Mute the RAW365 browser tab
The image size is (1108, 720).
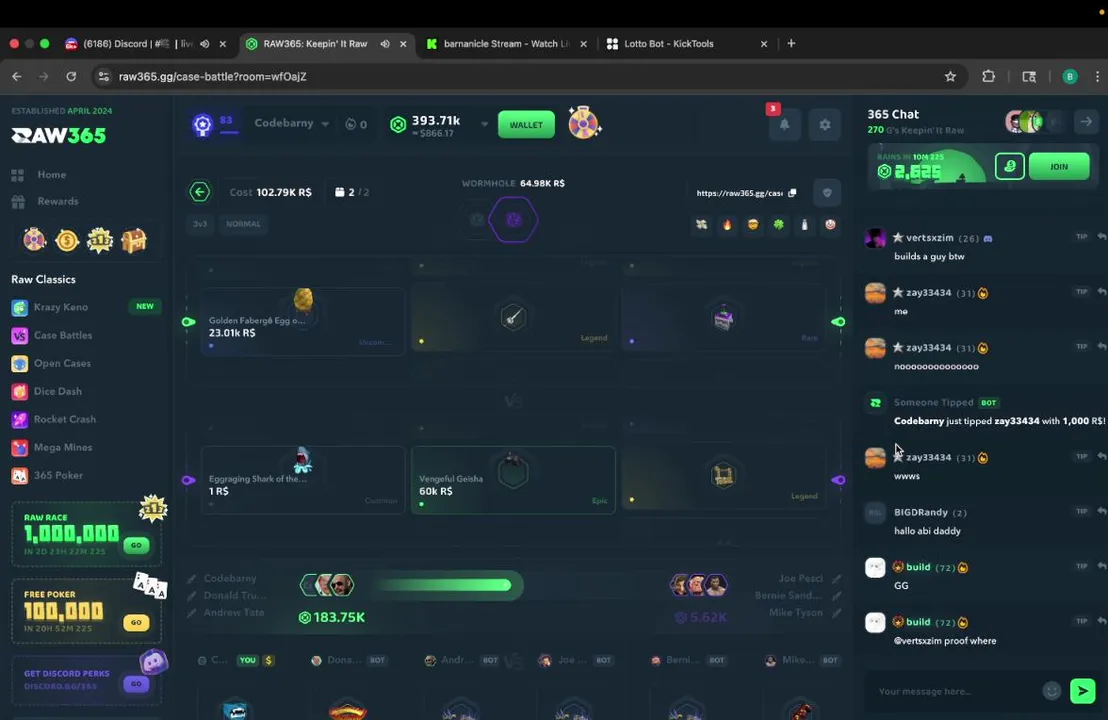(x=385, y=44)
